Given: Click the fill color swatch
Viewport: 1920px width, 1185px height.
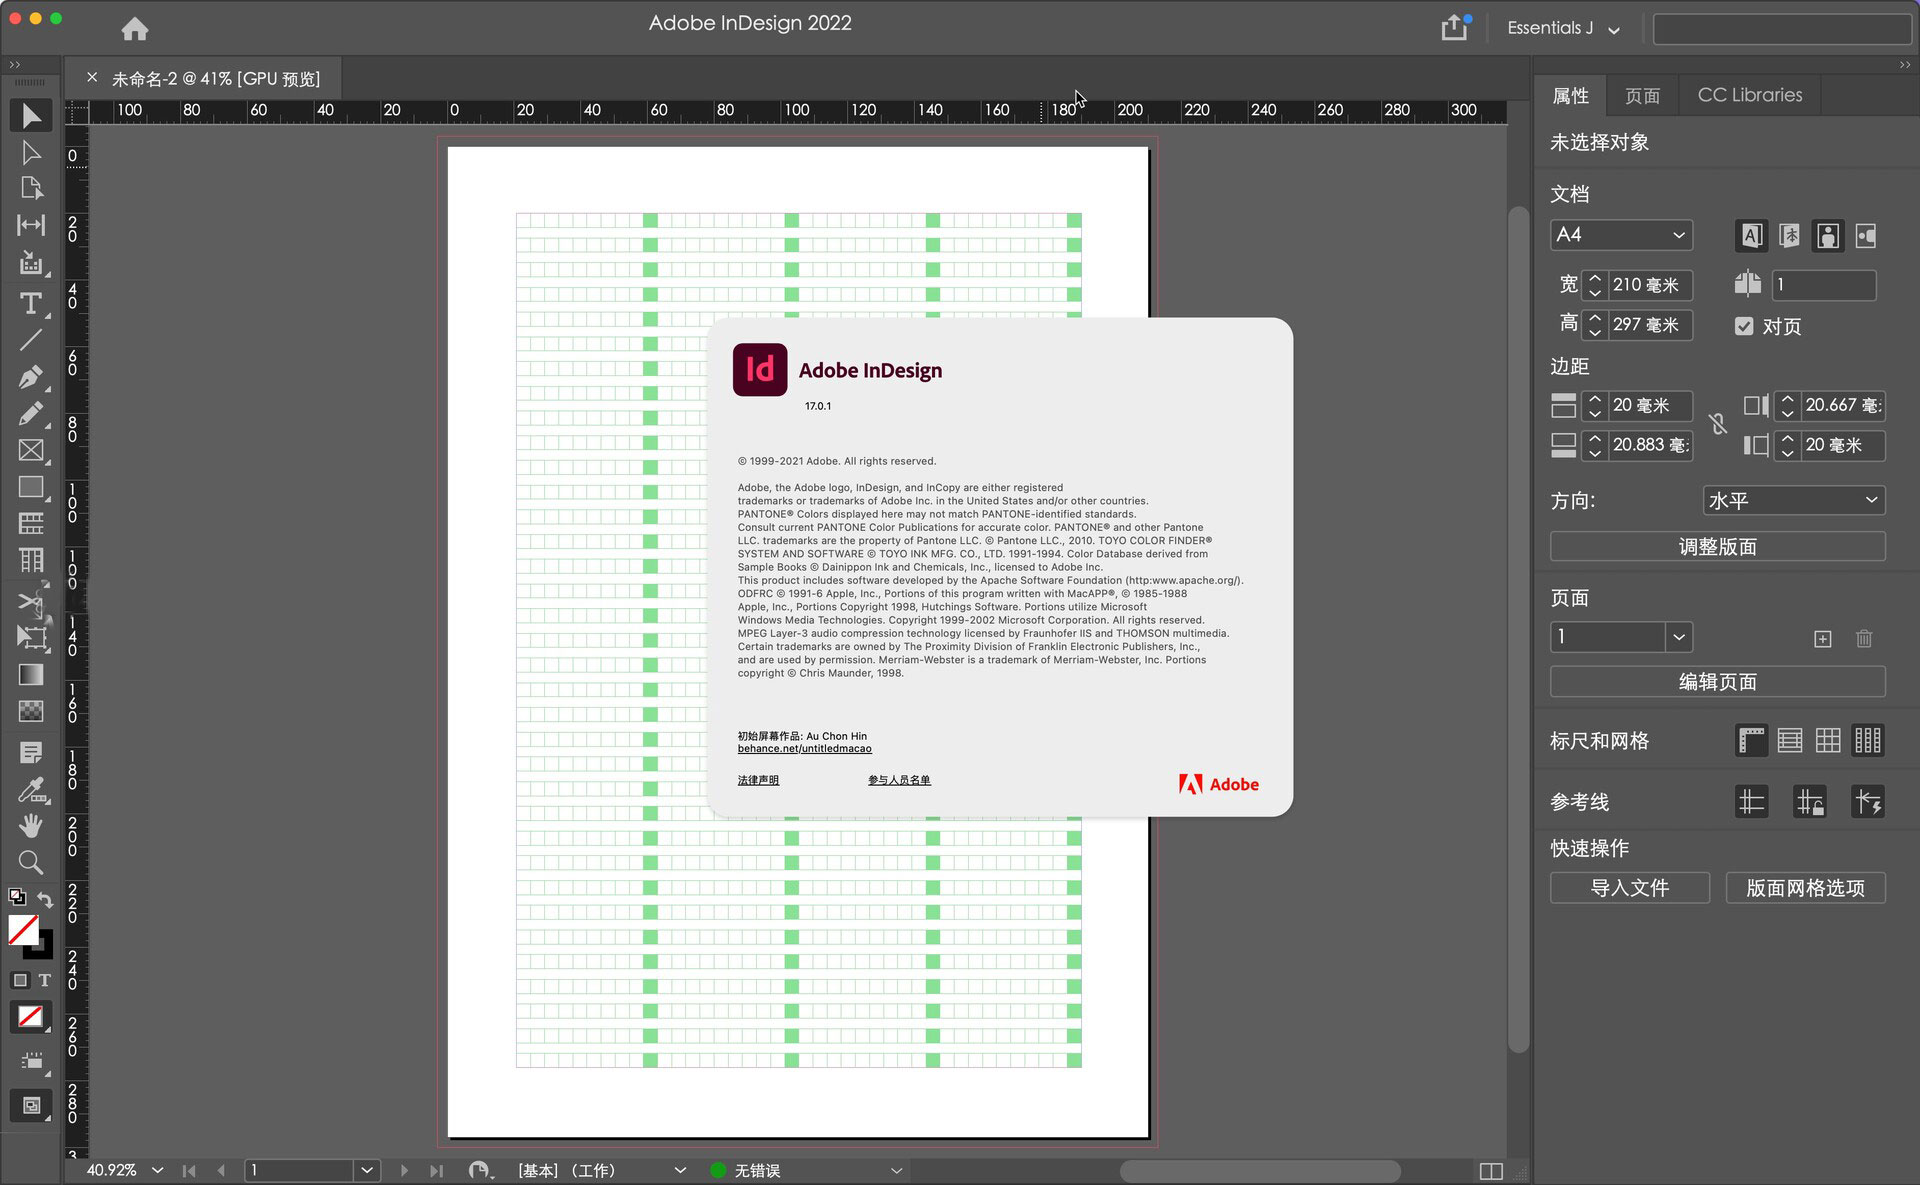Looking at the screenshot, I should [x=24, y=930].
